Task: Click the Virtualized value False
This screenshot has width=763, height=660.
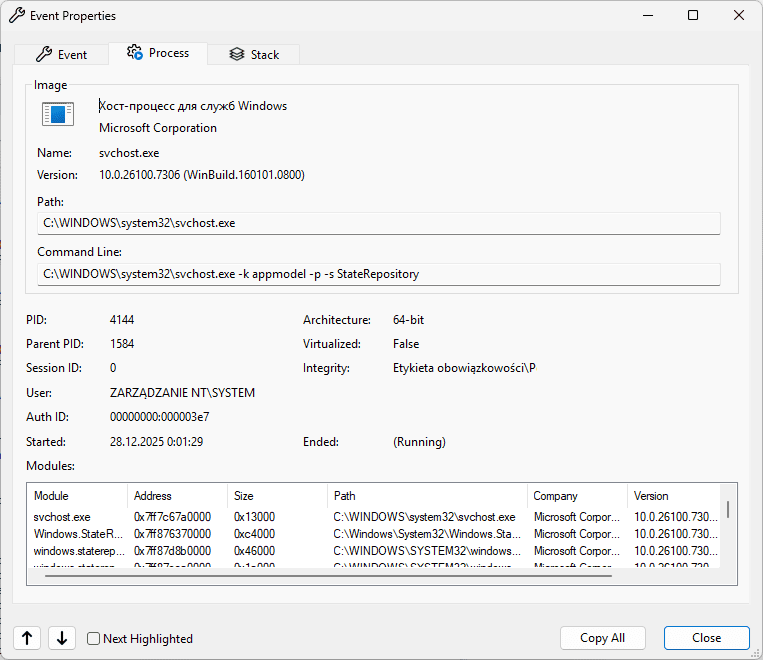Action: 406,344
